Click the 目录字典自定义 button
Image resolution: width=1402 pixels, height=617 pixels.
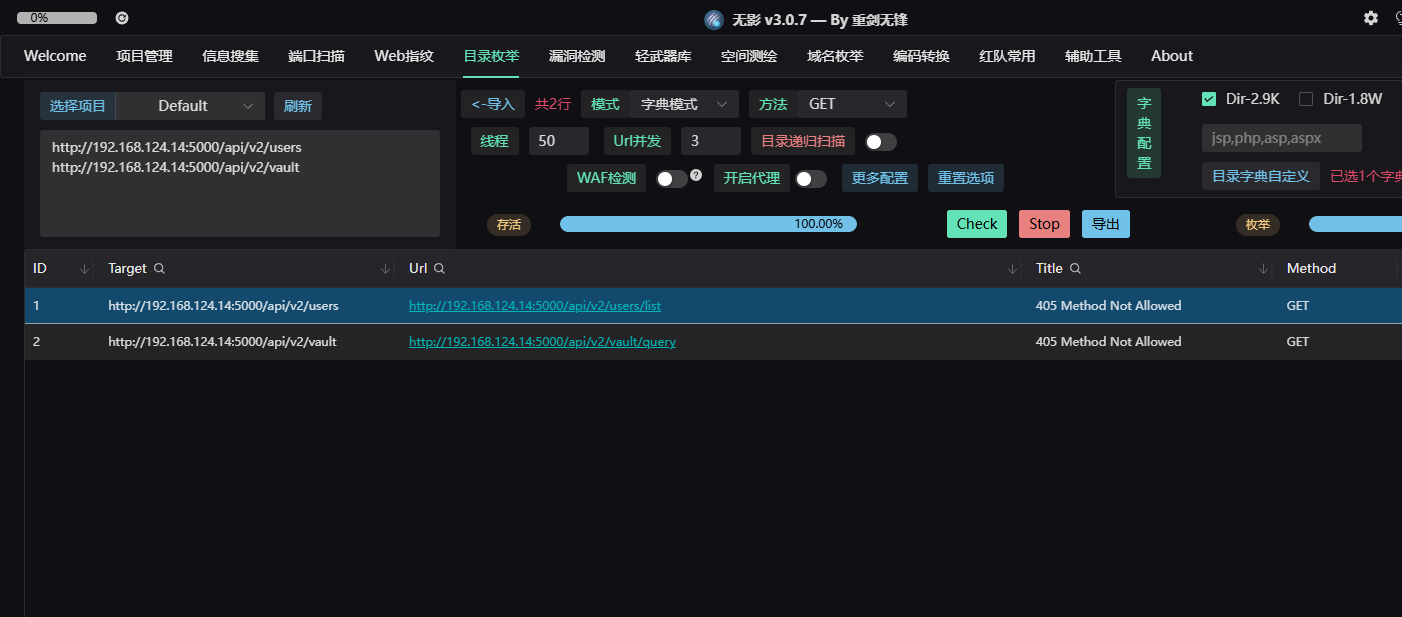point(1261,176)
